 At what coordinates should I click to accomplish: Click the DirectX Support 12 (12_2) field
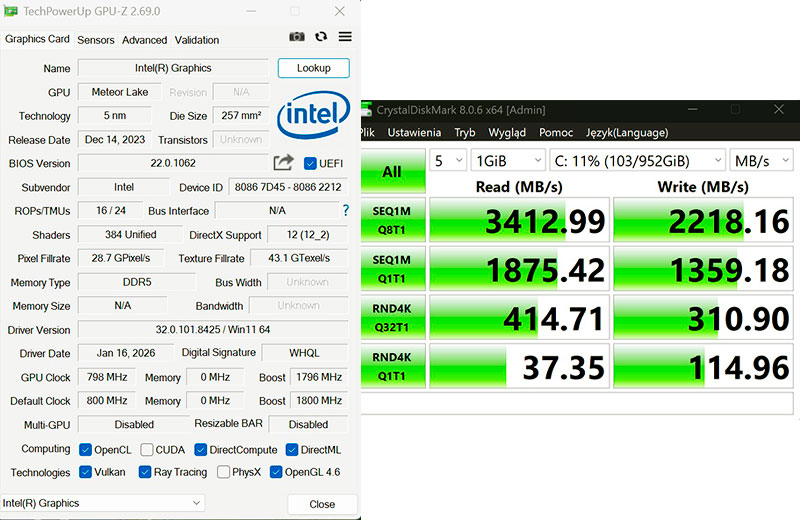(308, 234)
